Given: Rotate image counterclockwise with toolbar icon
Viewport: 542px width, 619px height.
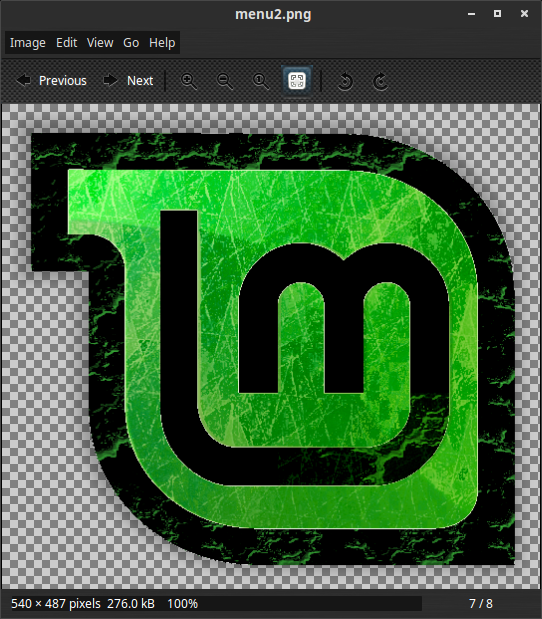Looking at the screenshot, I should point(345,81).
